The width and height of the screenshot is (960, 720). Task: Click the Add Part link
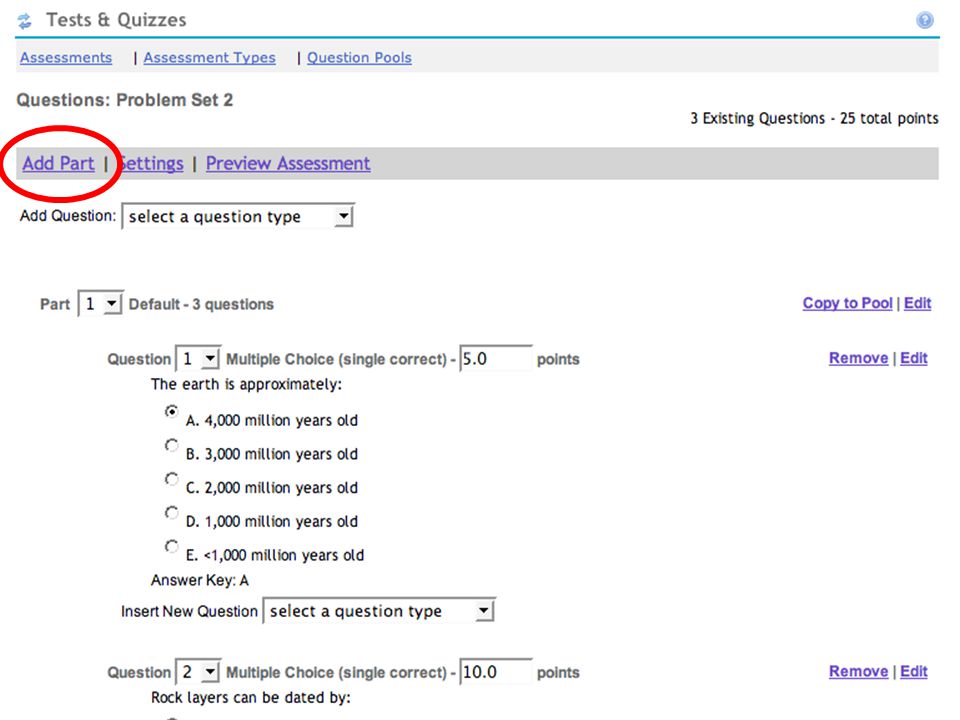click(59, 163)
